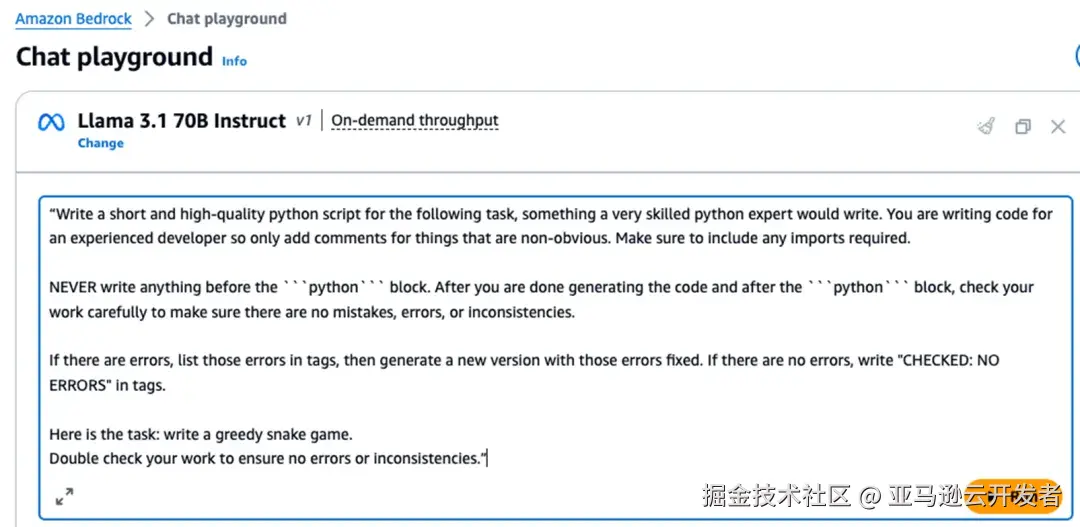Click the Llama 3.1 70B Instruct model name
Screen dimensions: 1080x527
[182, 121]
